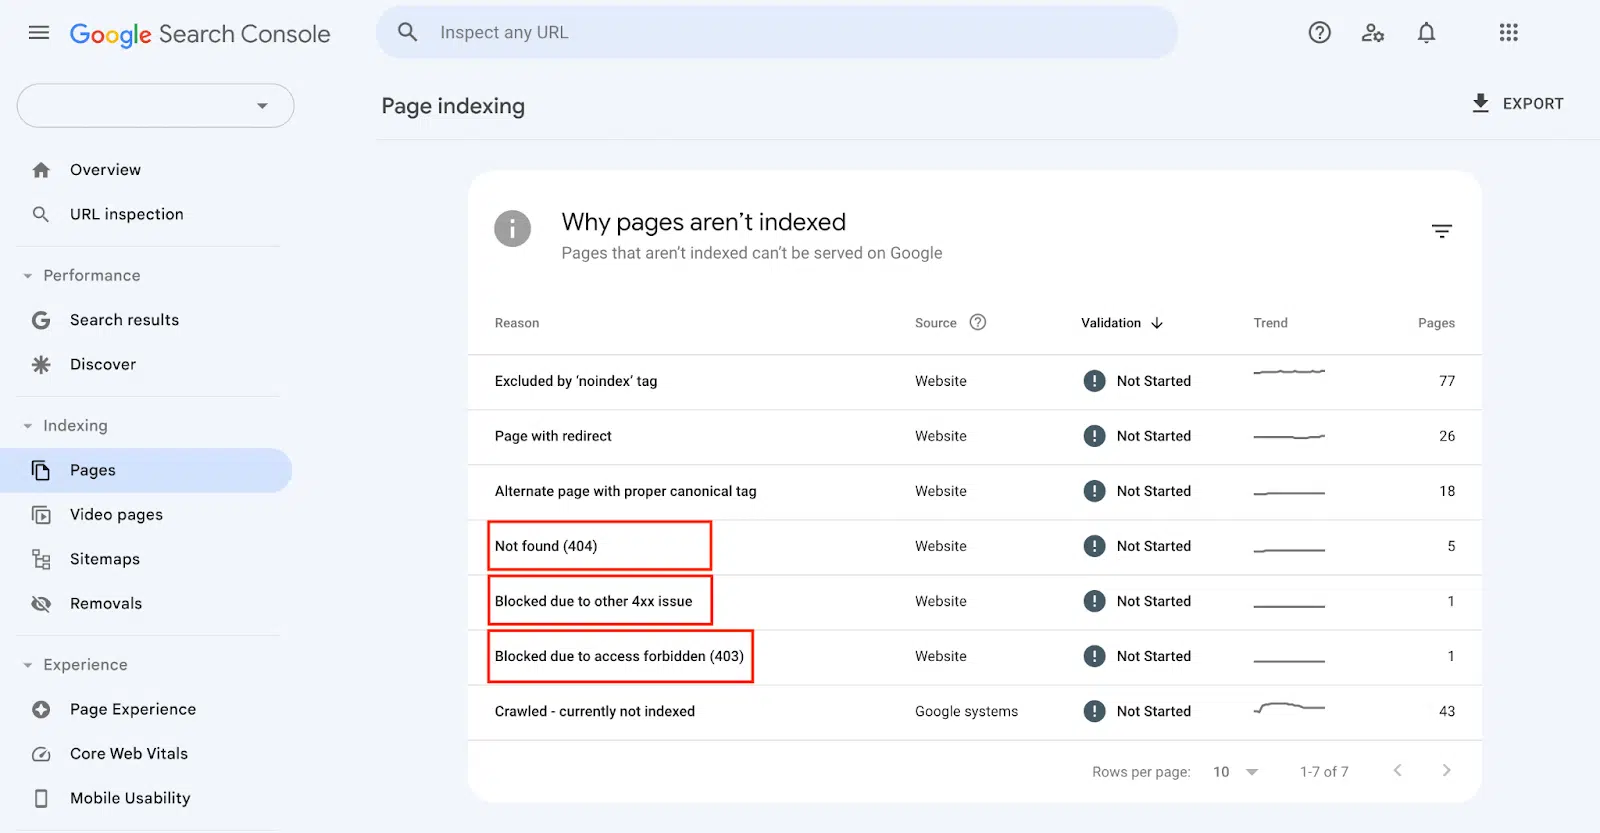Open the property selector dropdown
1600x833 pixels.
click(155, 106)
